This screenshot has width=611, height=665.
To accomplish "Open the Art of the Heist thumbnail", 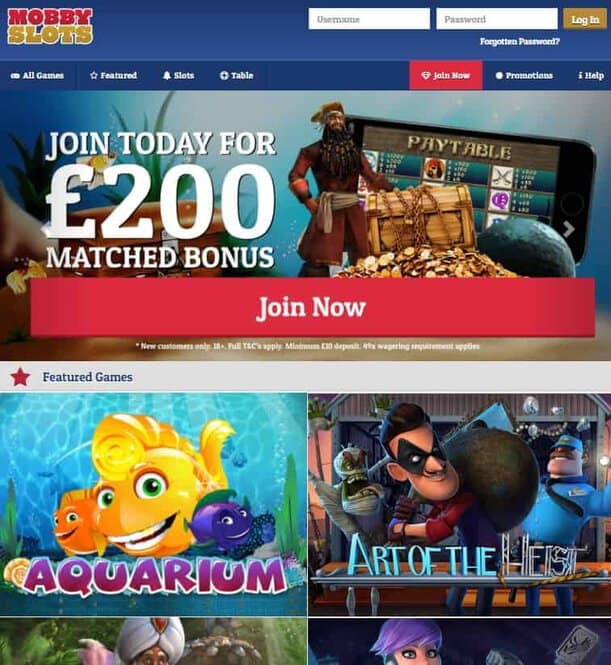I will tap(460, 504).
